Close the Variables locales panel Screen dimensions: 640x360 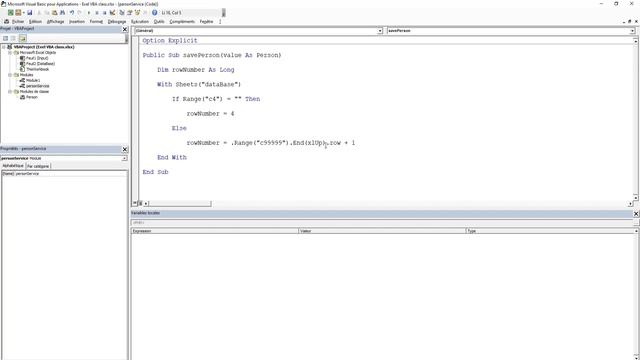[x=636, y=213]
